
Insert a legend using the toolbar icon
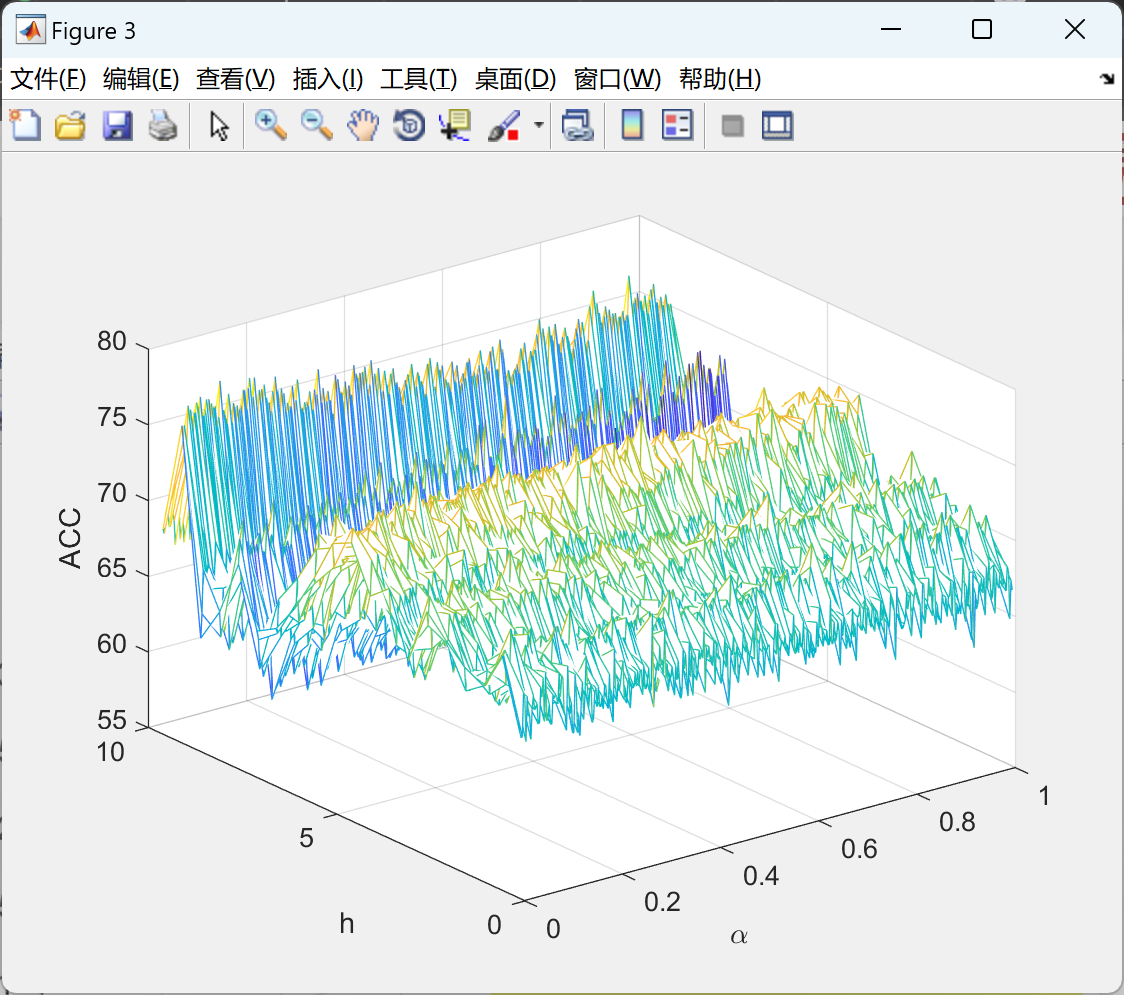pyautogui.click(x=677, y=125)
